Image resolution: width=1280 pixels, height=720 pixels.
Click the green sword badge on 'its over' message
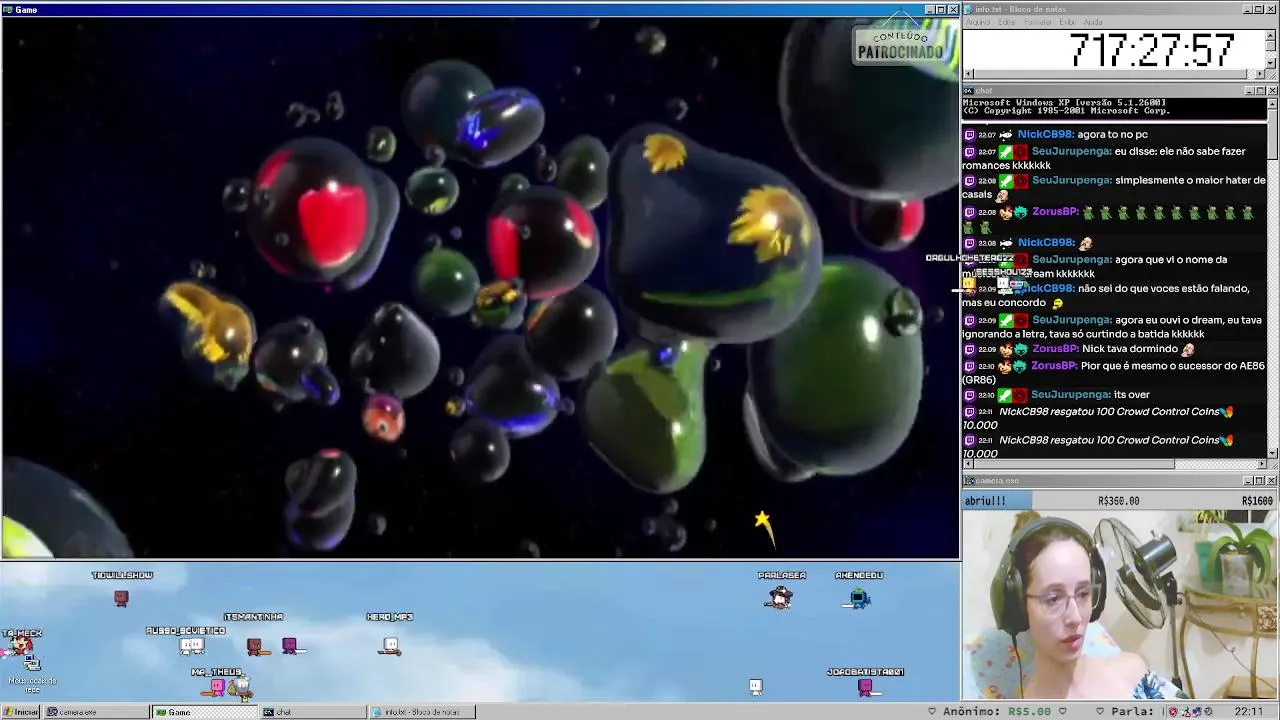[x=1005, y=395]
